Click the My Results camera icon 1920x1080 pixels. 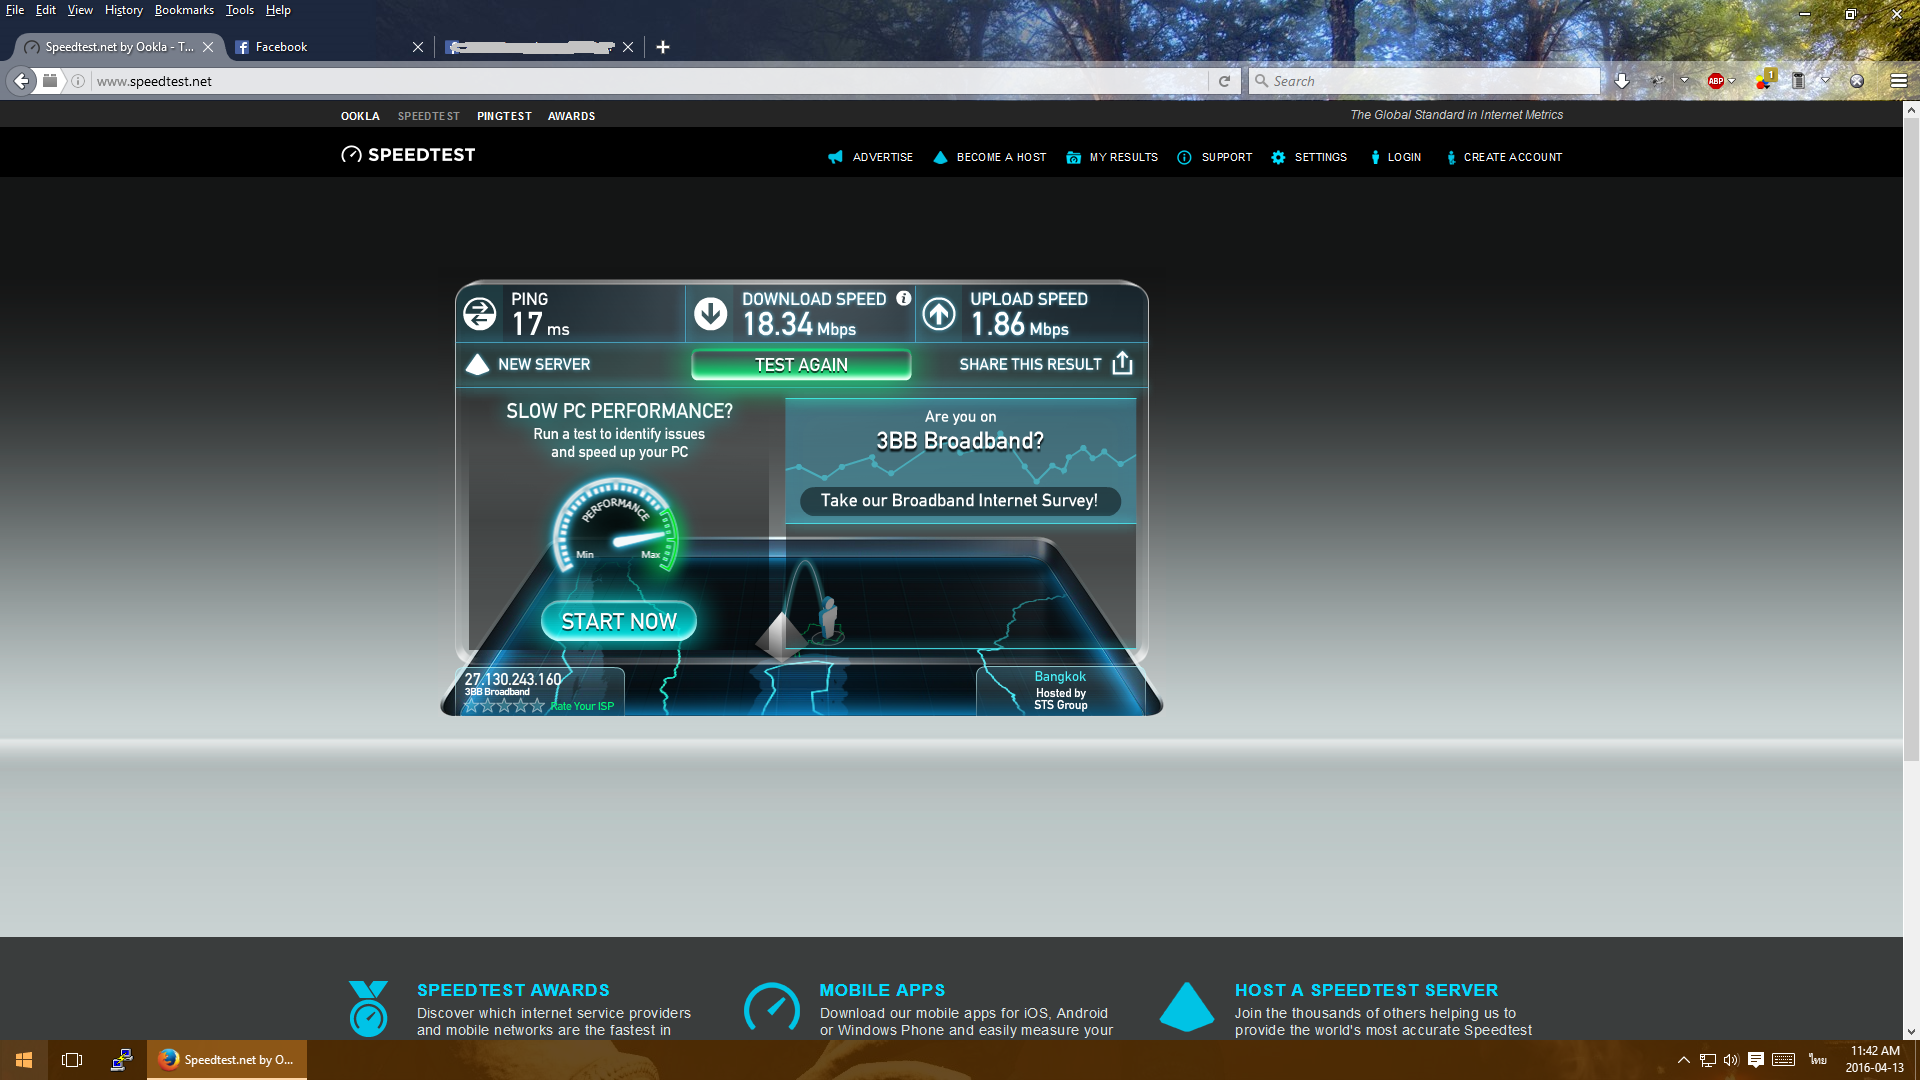click(x=1073, y=157)
